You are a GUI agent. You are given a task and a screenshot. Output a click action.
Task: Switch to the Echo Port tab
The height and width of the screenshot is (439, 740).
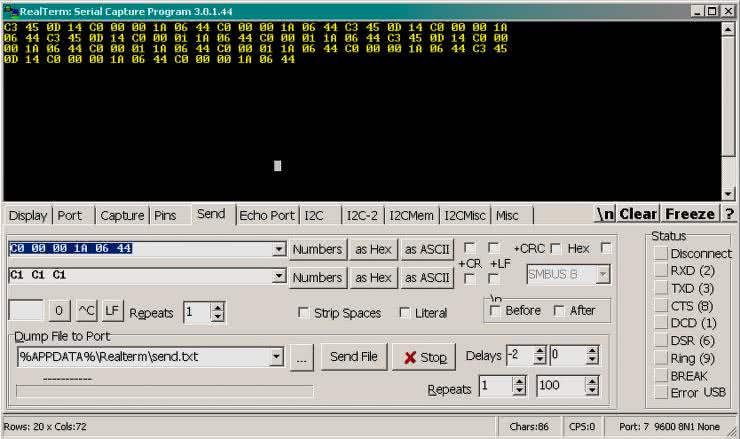click(x=266, y=215)
